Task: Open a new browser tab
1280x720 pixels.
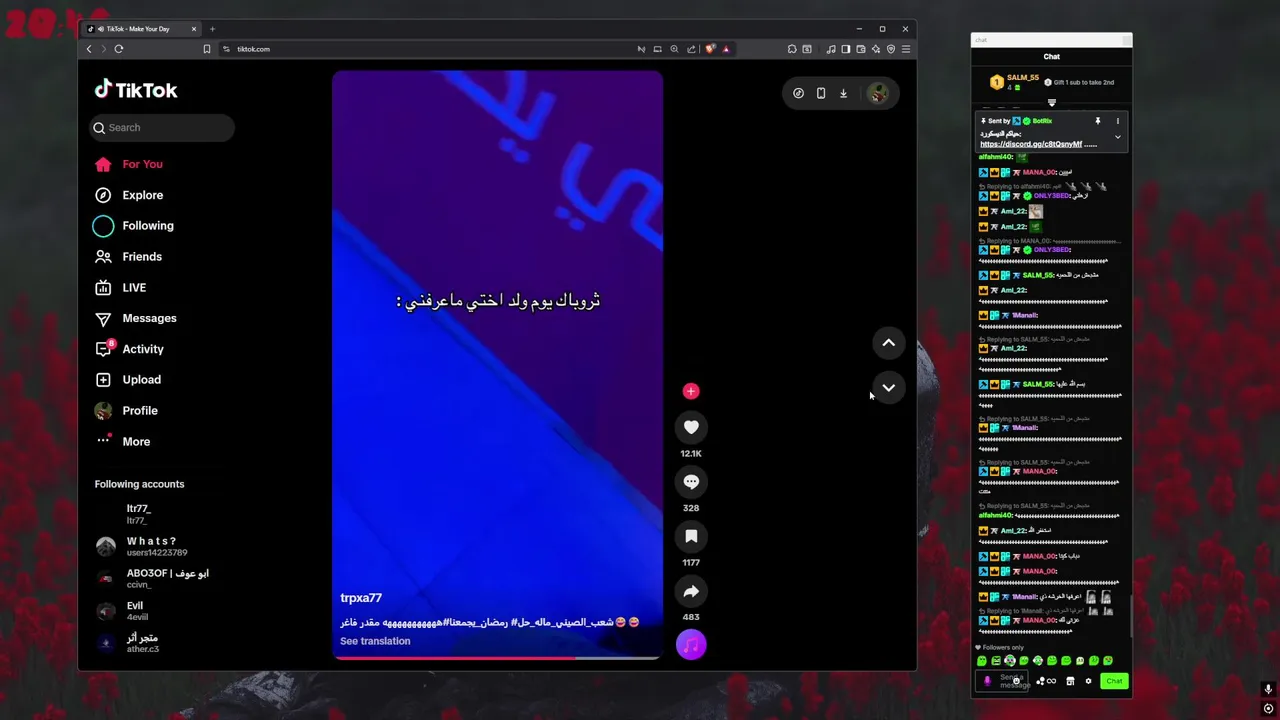Action: (212, 29)
